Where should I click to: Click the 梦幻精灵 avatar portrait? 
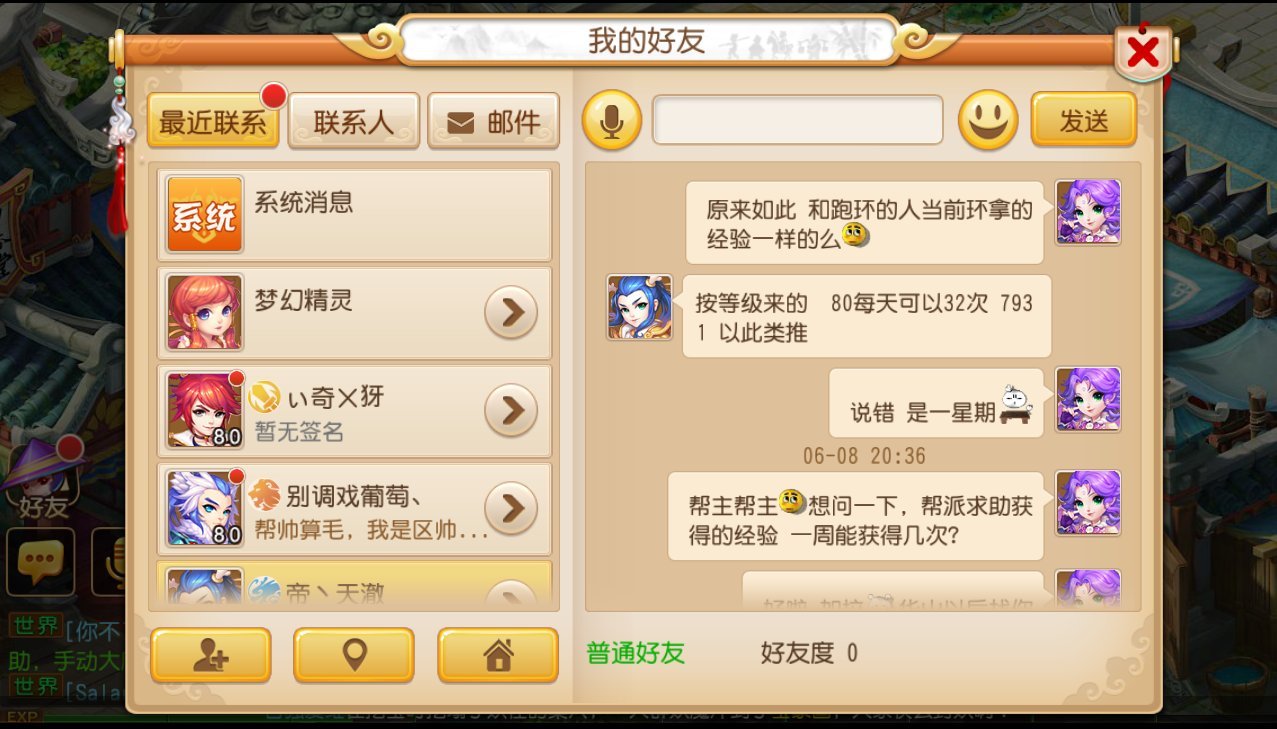tap(204, 312)
